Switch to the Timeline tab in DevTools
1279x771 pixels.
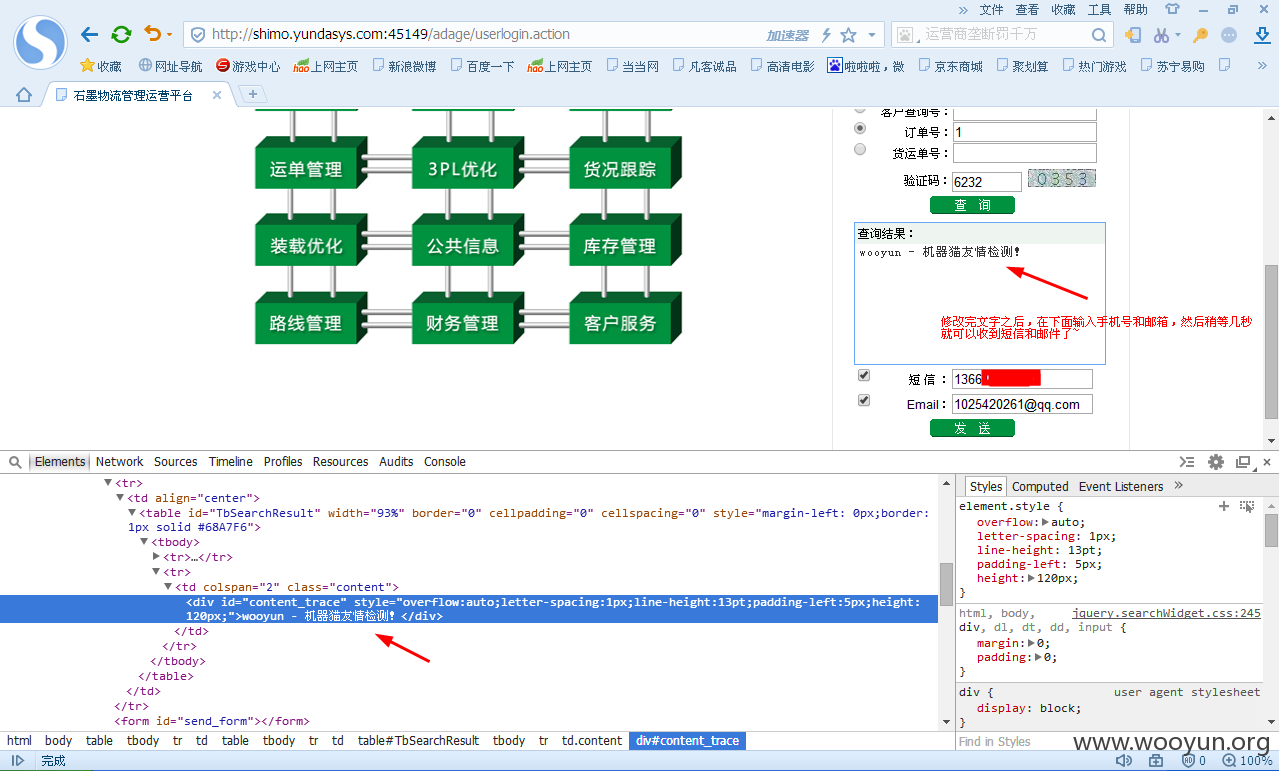pos(231,462)
